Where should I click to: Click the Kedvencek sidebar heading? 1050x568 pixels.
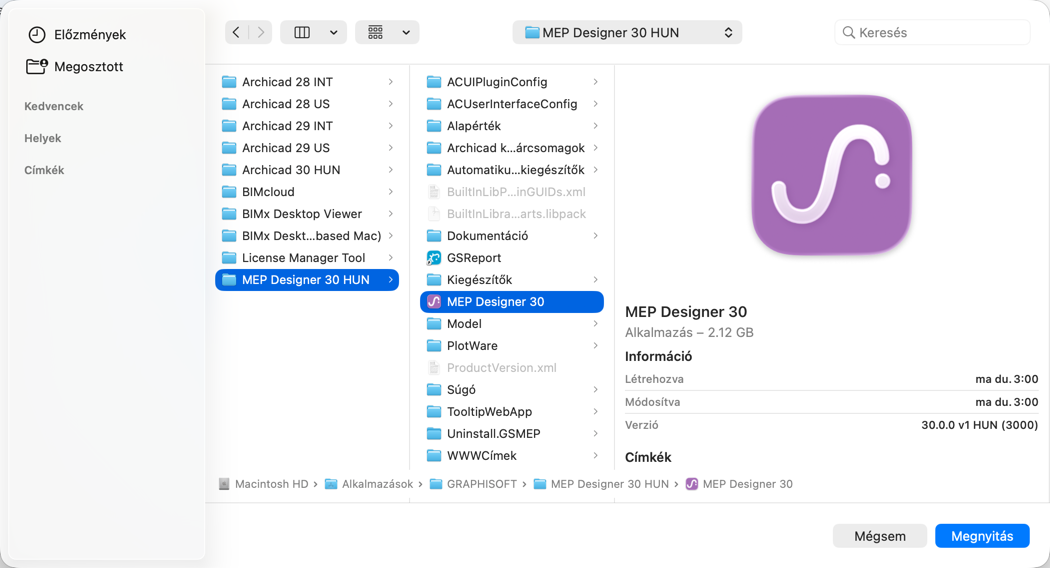54,106
